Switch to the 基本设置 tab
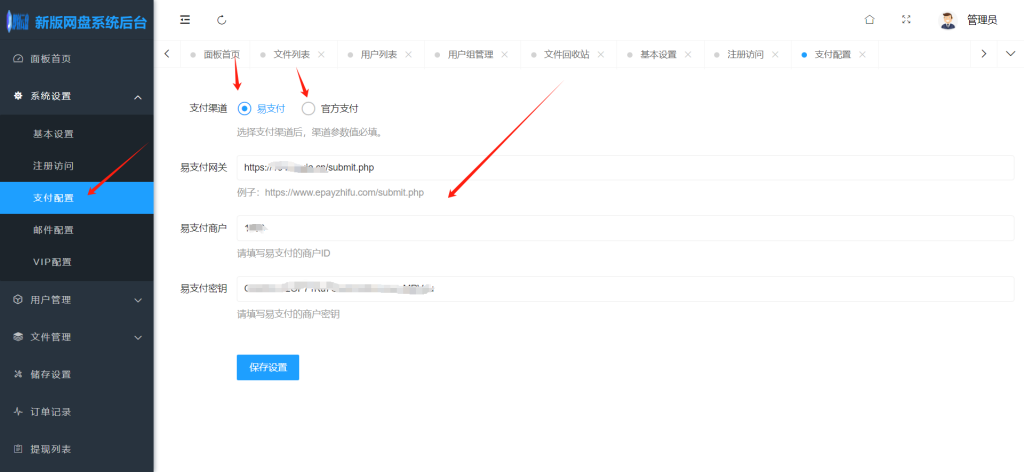 click(658, 55)
